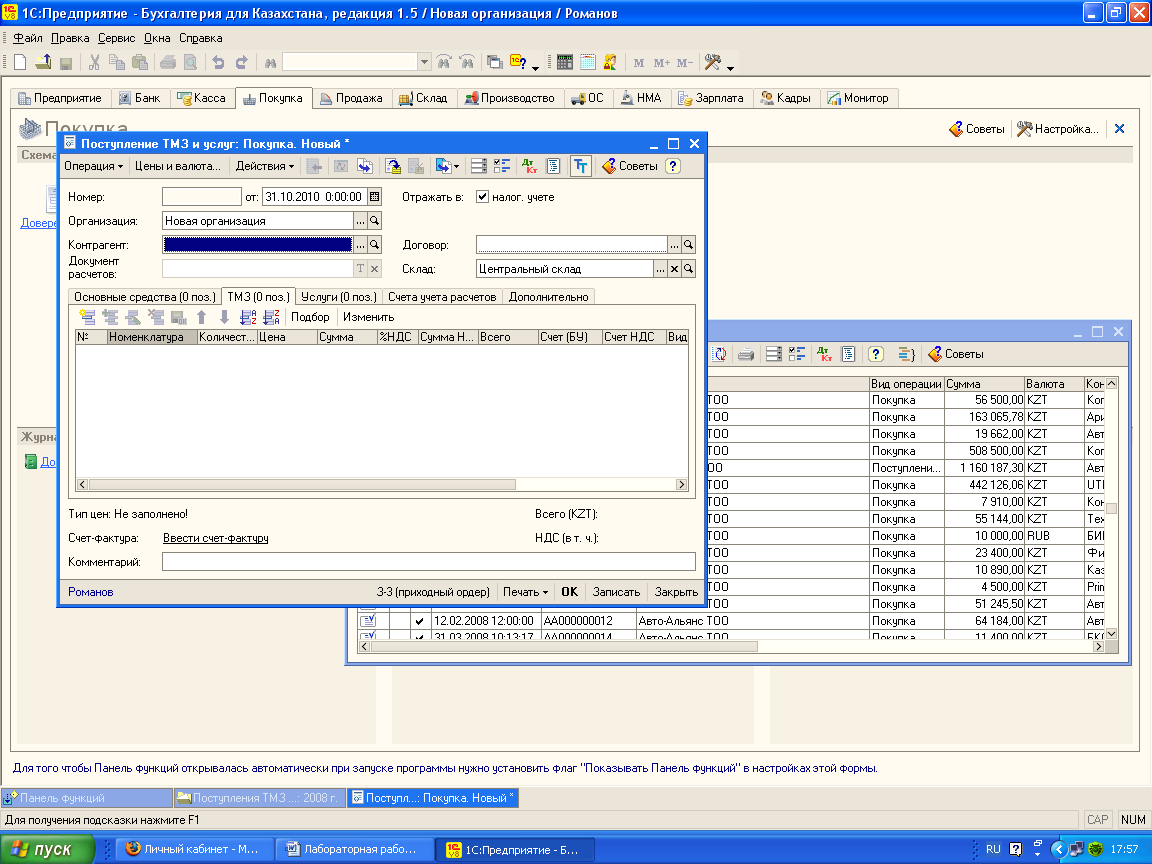Click the printer icon in journal window toolbar
This screenshot has width=1152, height=864.
pos(746,355)
